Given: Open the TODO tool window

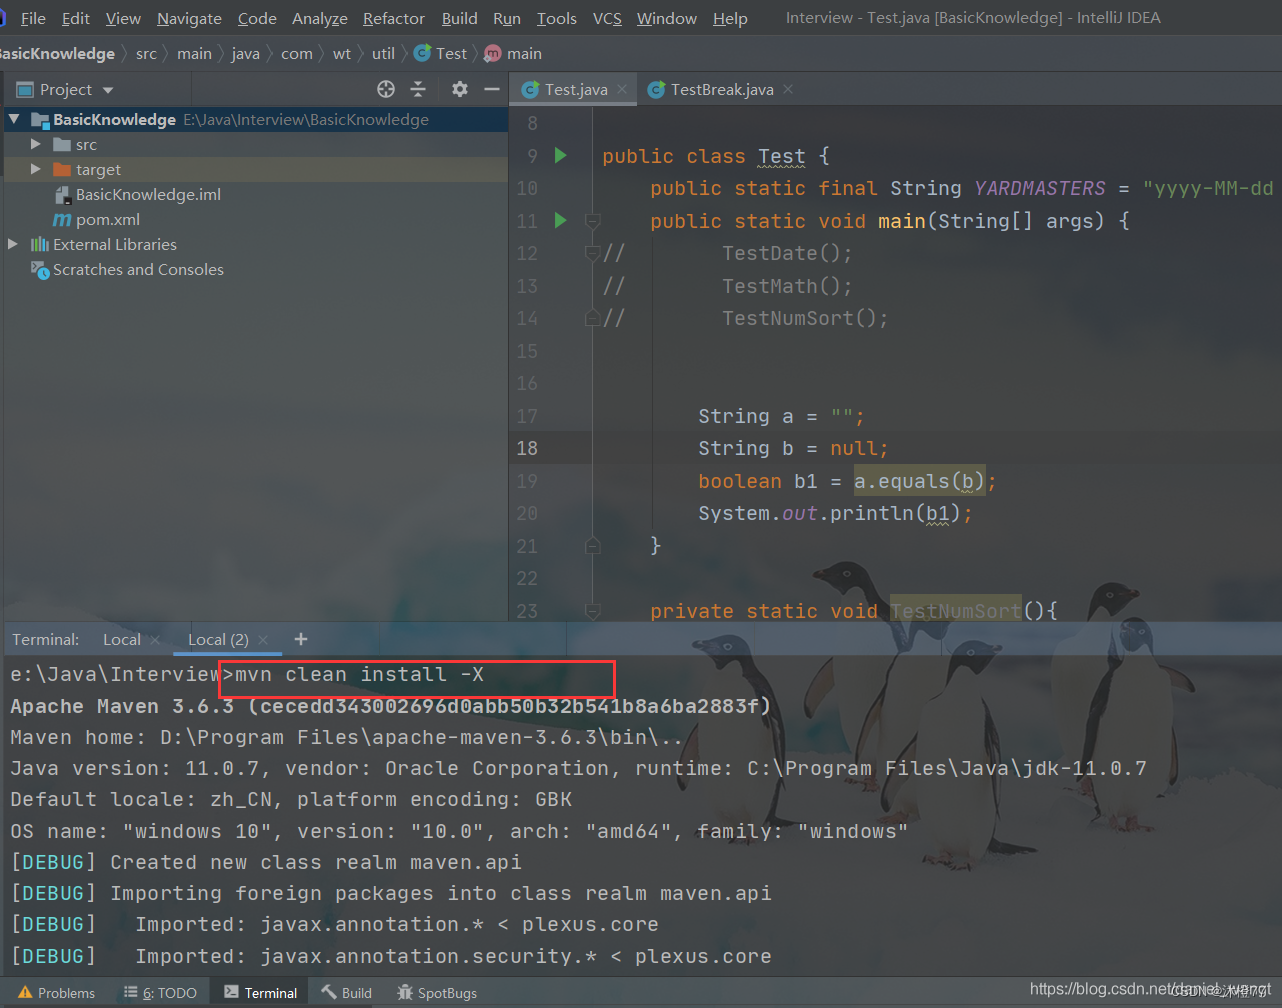Looking at the screenshot, I should point(161,993).
